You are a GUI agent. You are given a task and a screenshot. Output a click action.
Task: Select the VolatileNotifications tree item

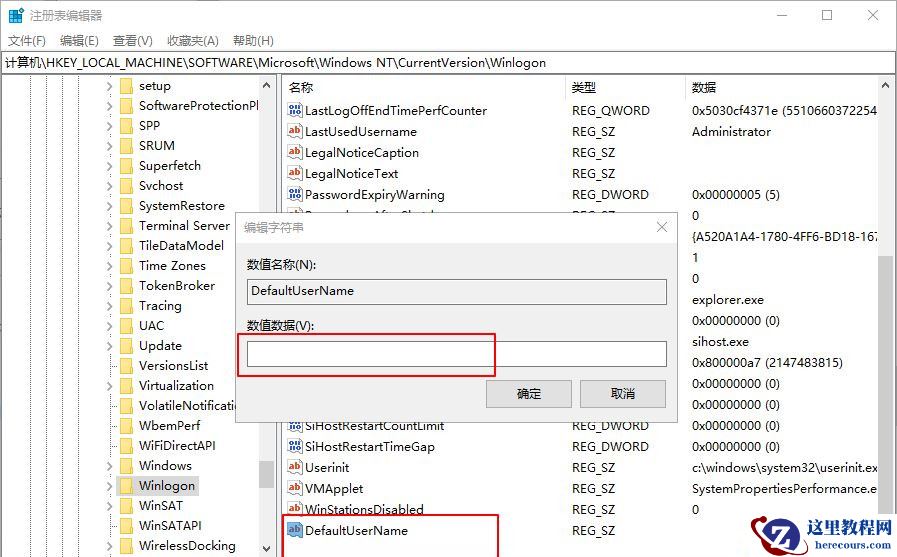(186, 406)
